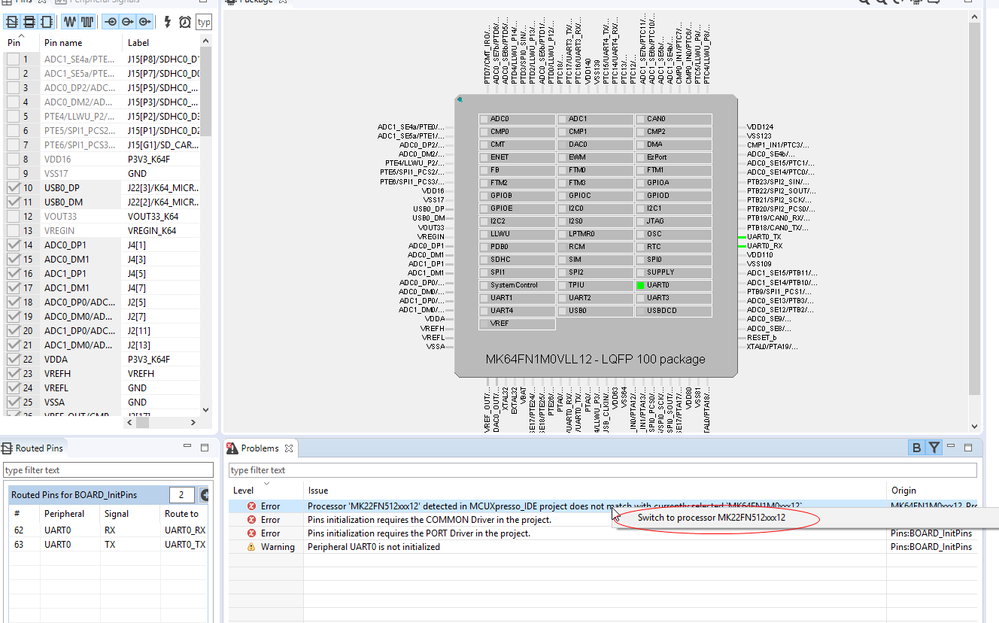Uncheck the pin 10 USB0_DP checkbox
The width and height of the screenshot is (999, 623).
point(13,188)
